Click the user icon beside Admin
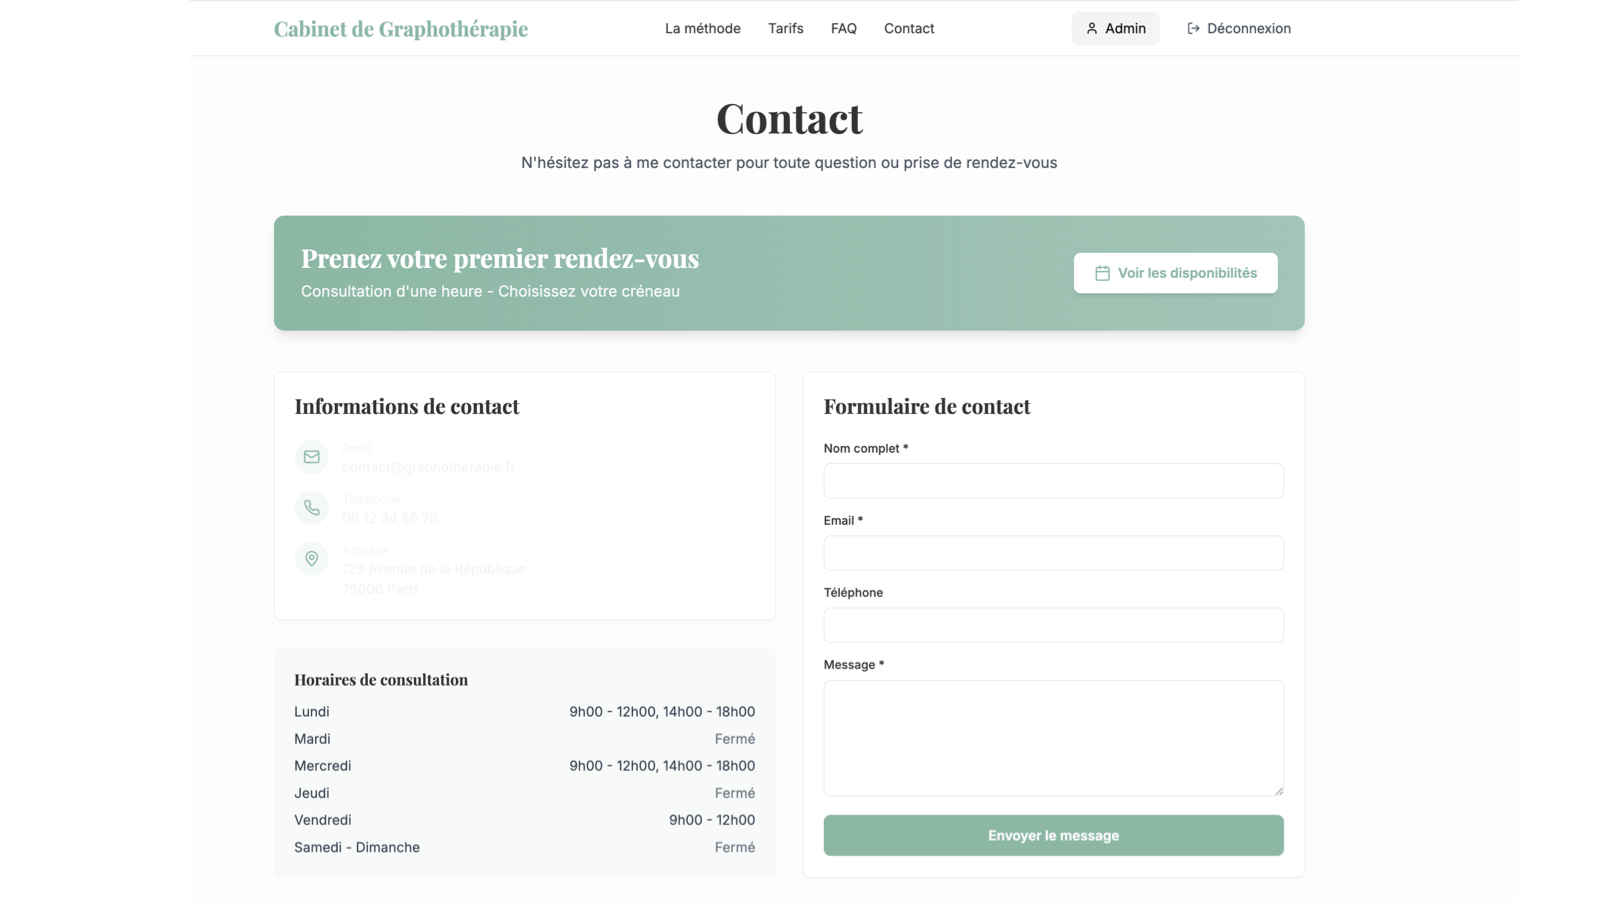Viewport: 1600px width, 900px height. point(1092,29)
